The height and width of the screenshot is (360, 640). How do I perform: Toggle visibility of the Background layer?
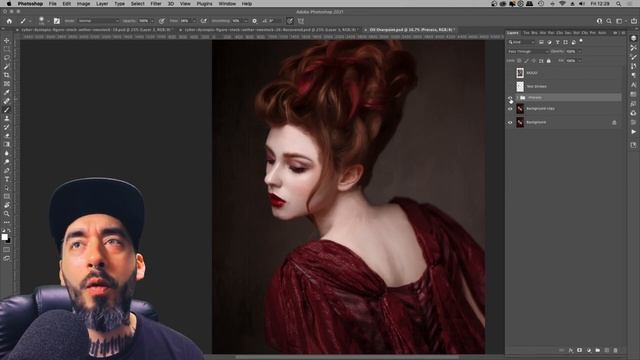(510, 122)
